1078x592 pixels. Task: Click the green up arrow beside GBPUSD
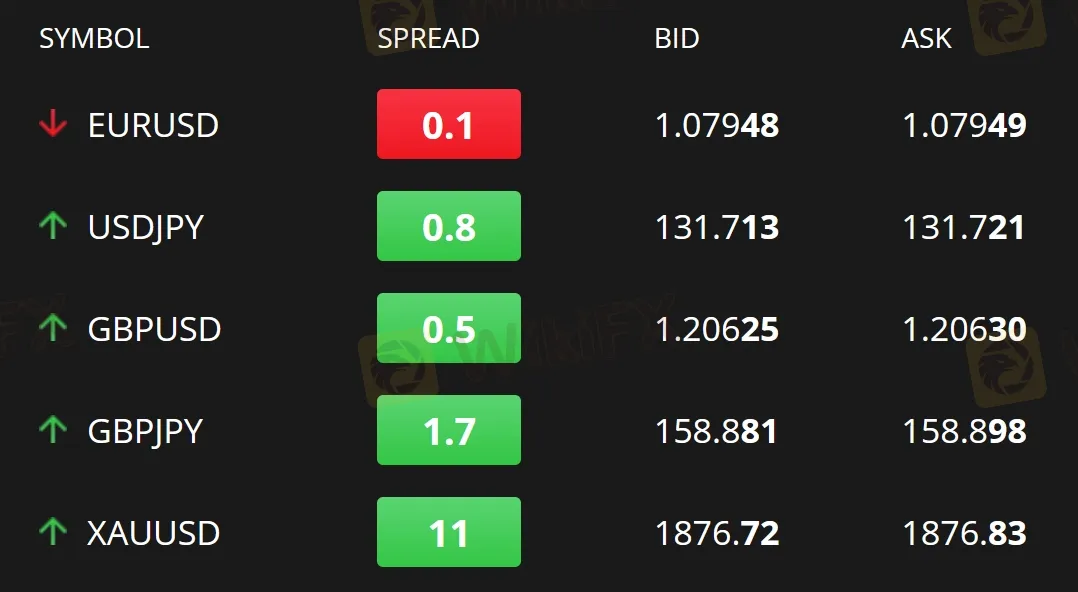52,329
